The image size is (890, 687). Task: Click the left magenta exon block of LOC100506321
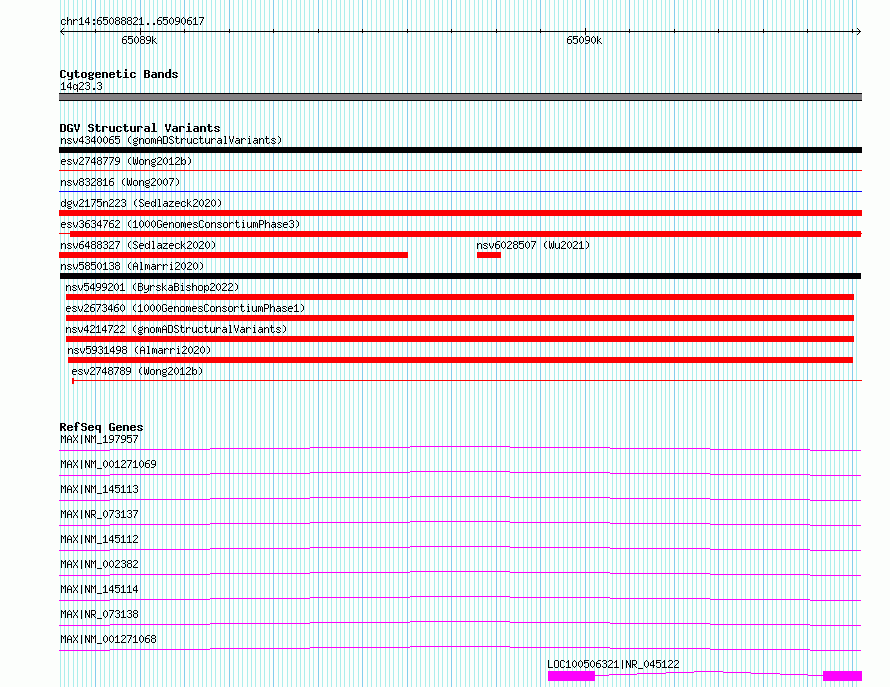click(571, 676)
